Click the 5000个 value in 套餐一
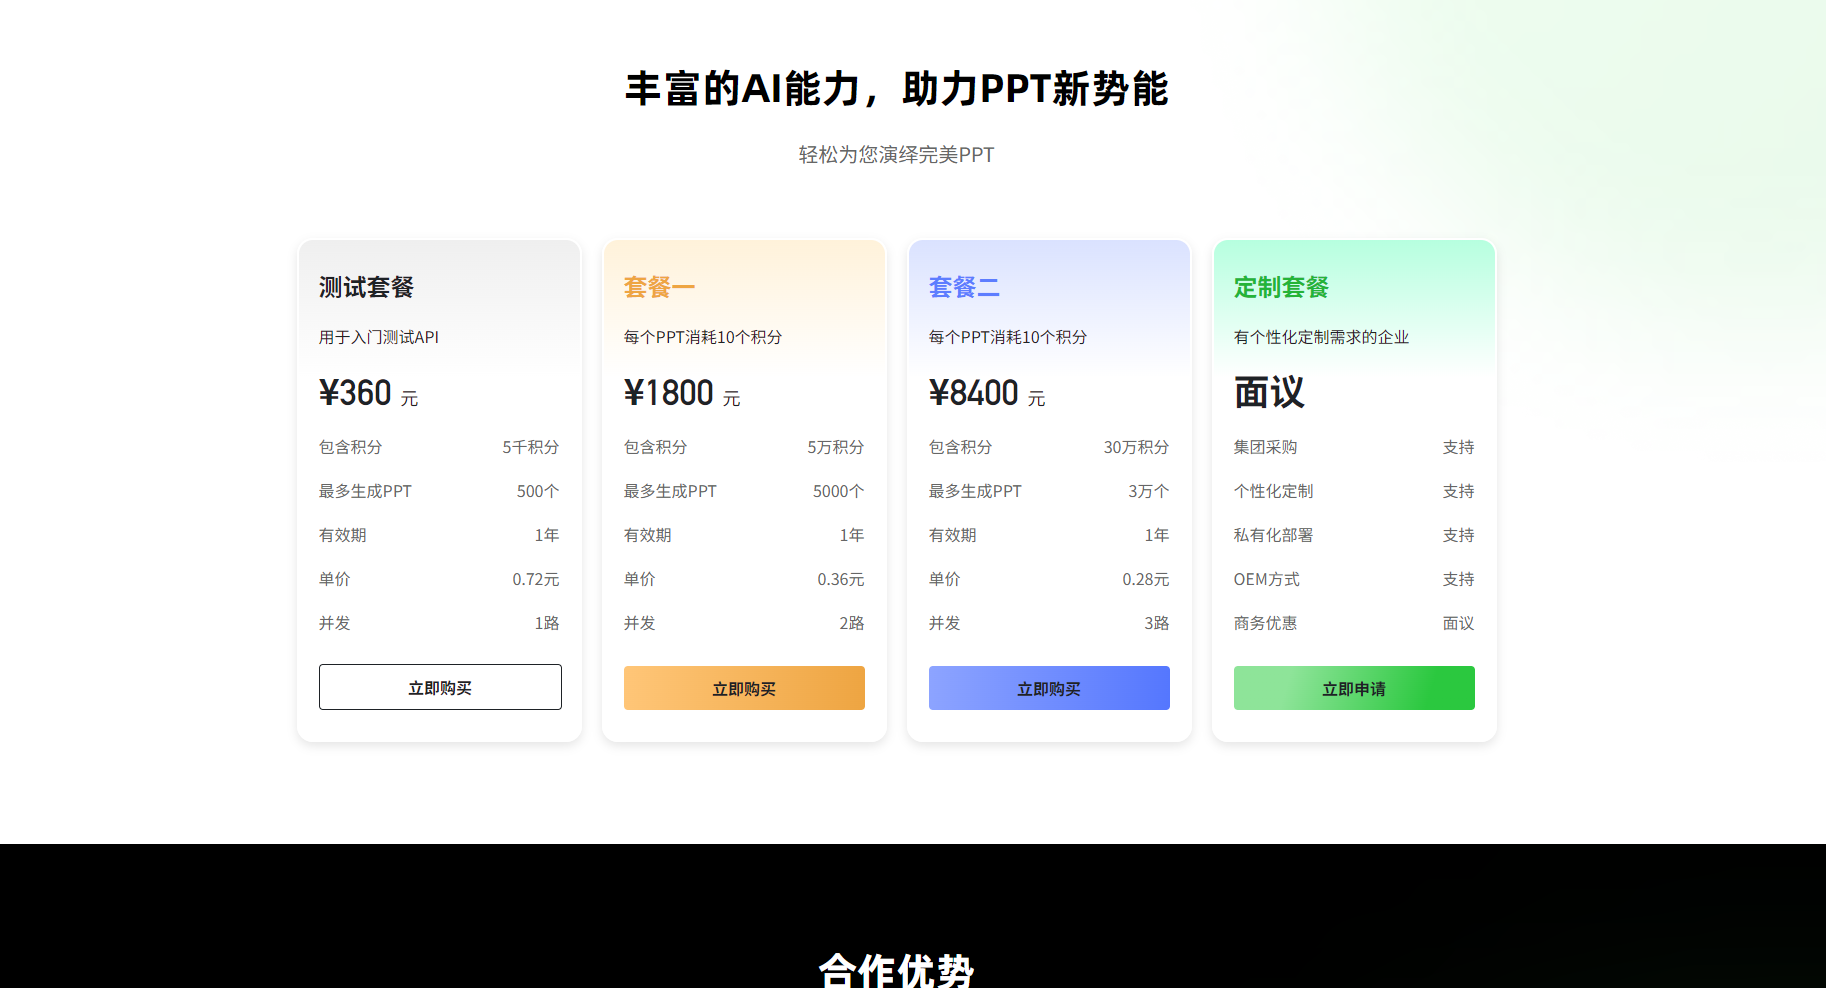 click(838, 491)
